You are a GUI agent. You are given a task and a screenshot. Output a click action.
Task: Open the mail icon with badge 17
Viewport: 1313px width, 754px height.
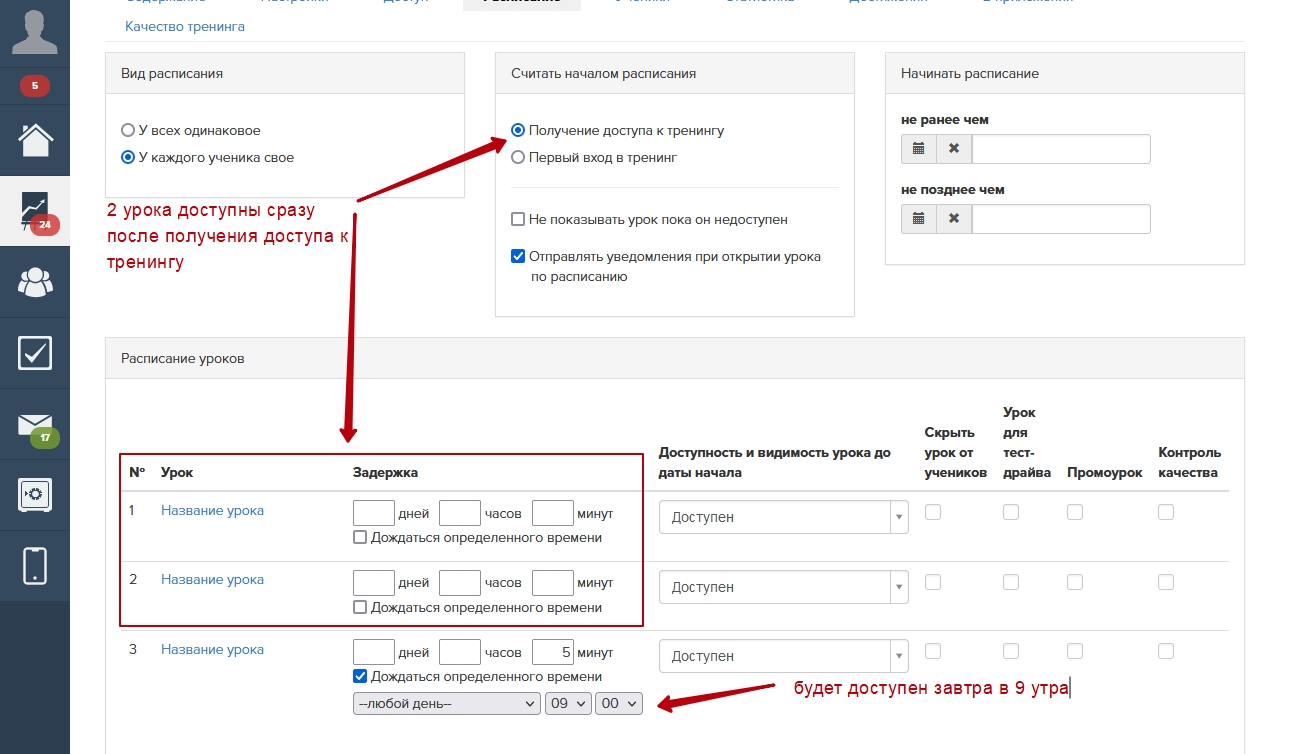coord(35,425)
